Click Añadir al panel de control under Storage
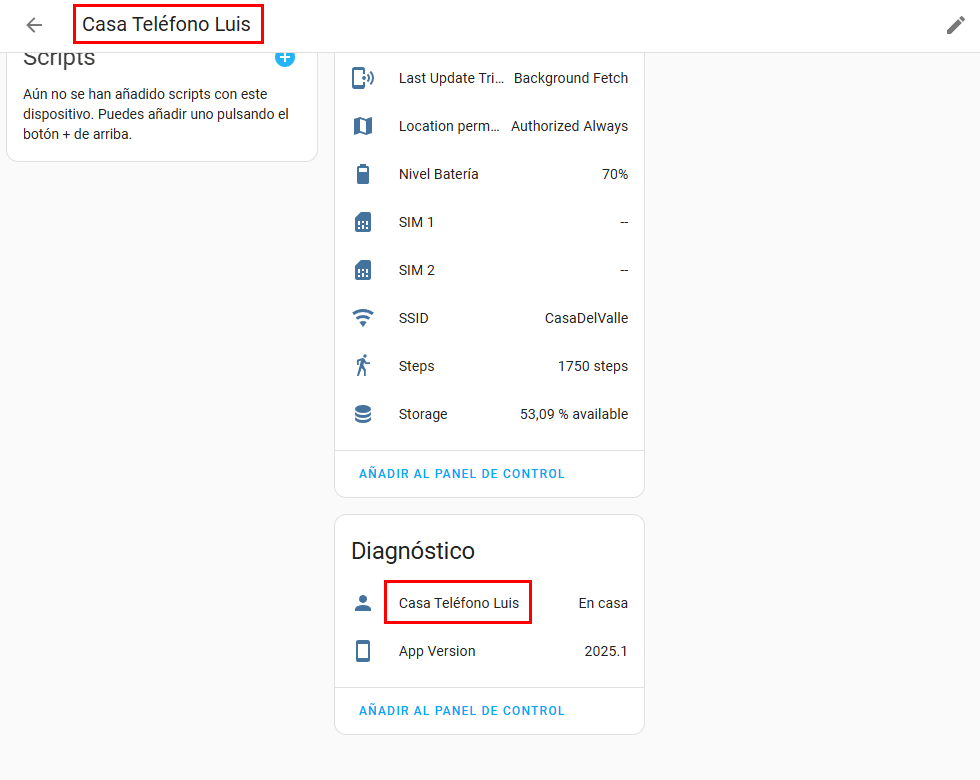Viewport: 980px width, 780px height. (x=462, y=474)
